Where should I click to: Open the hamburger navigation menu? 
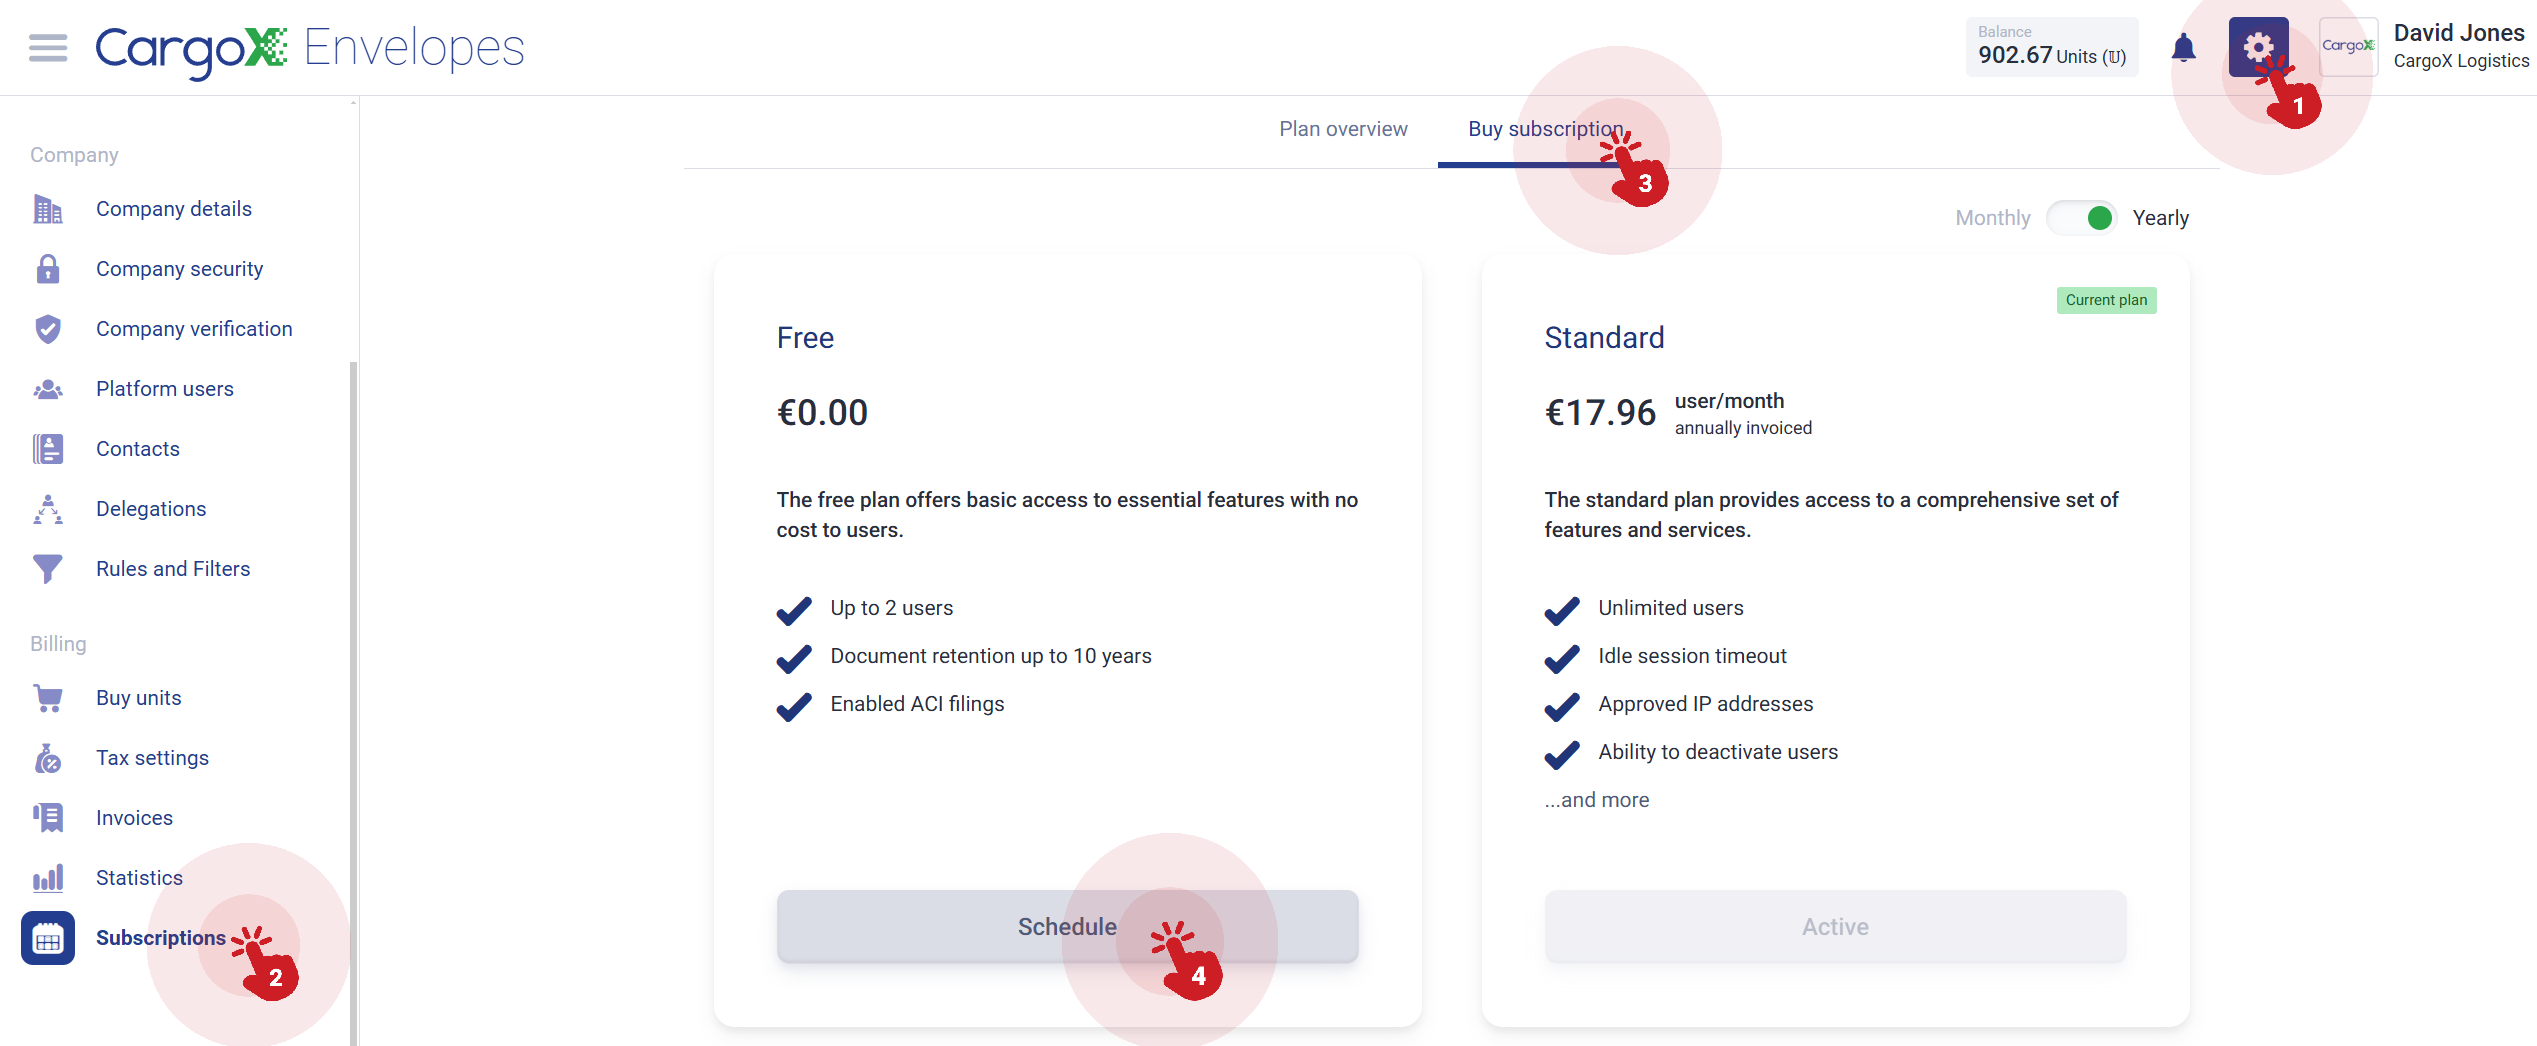click(48, 47)
